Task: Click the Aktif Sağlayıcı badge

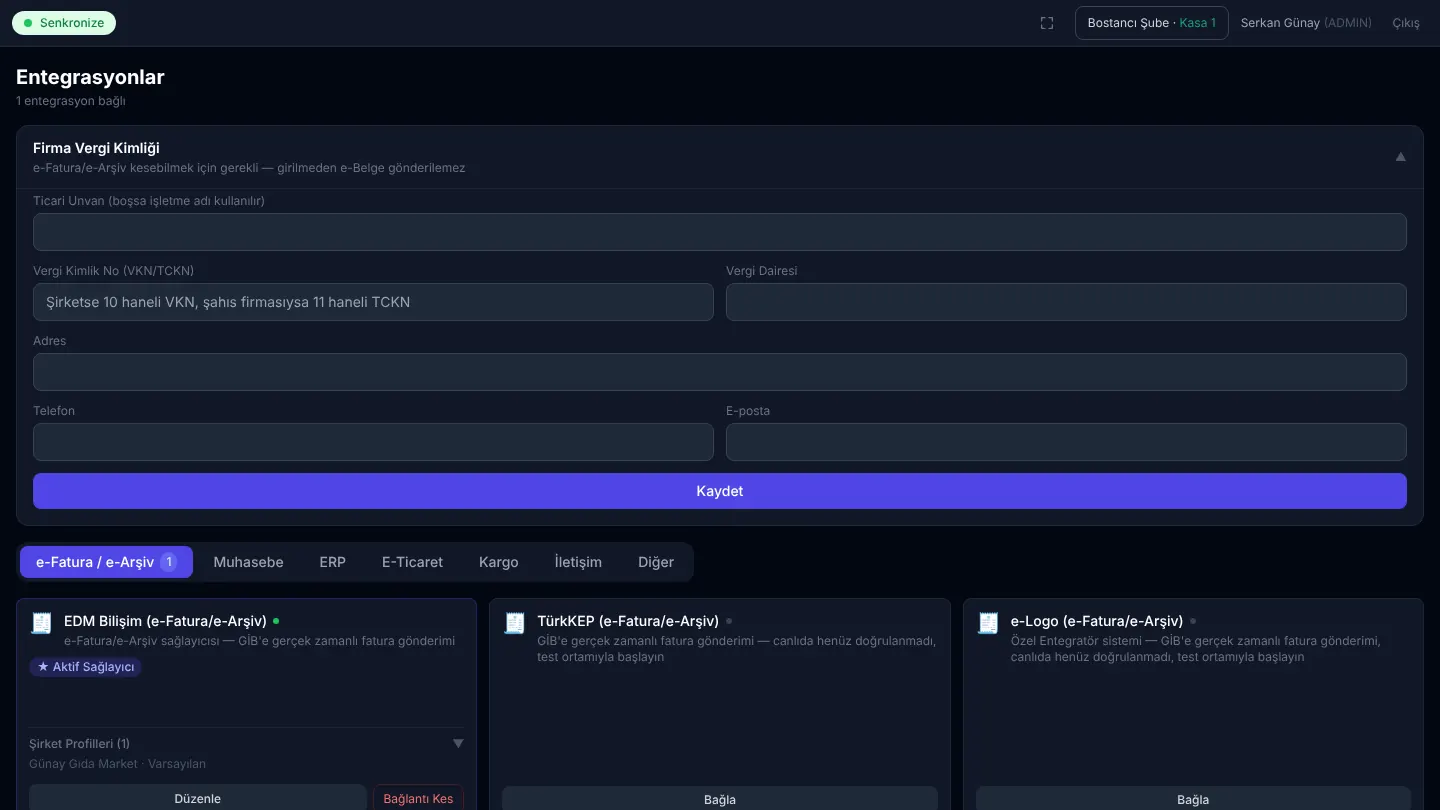Action: [86, 667]
